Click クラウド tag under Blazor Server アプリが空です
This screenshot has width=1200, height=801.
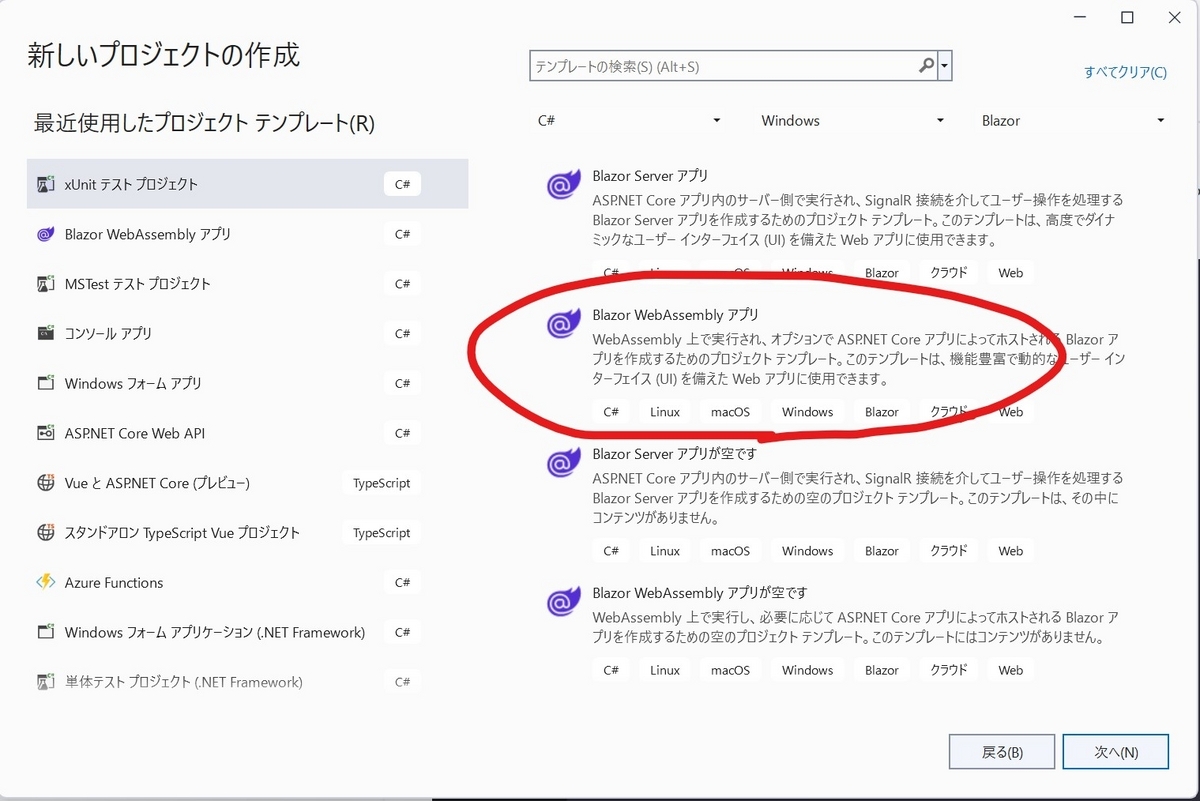949,551
